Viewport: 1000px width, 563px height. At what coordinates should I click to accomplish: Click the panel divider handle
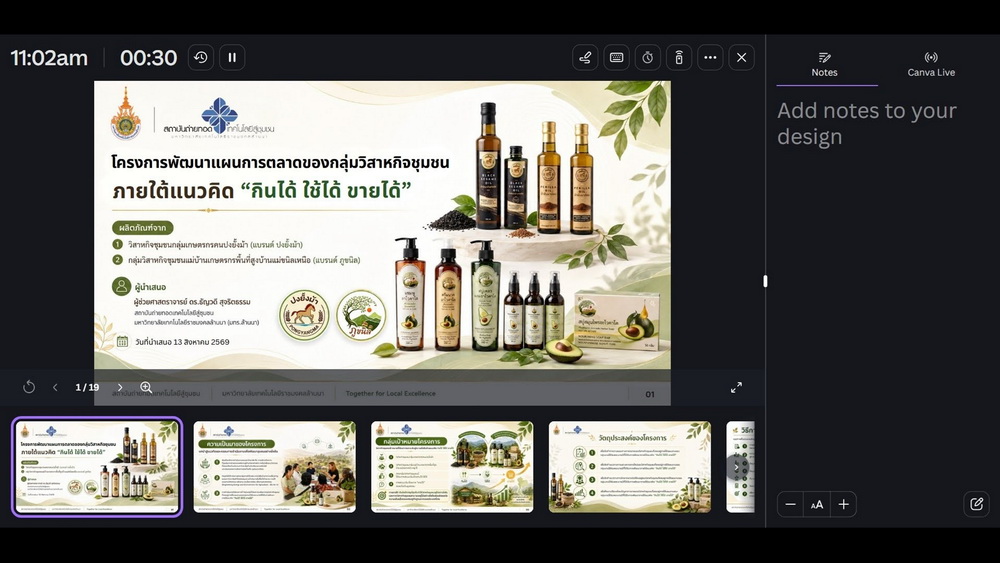pos(765,281)
